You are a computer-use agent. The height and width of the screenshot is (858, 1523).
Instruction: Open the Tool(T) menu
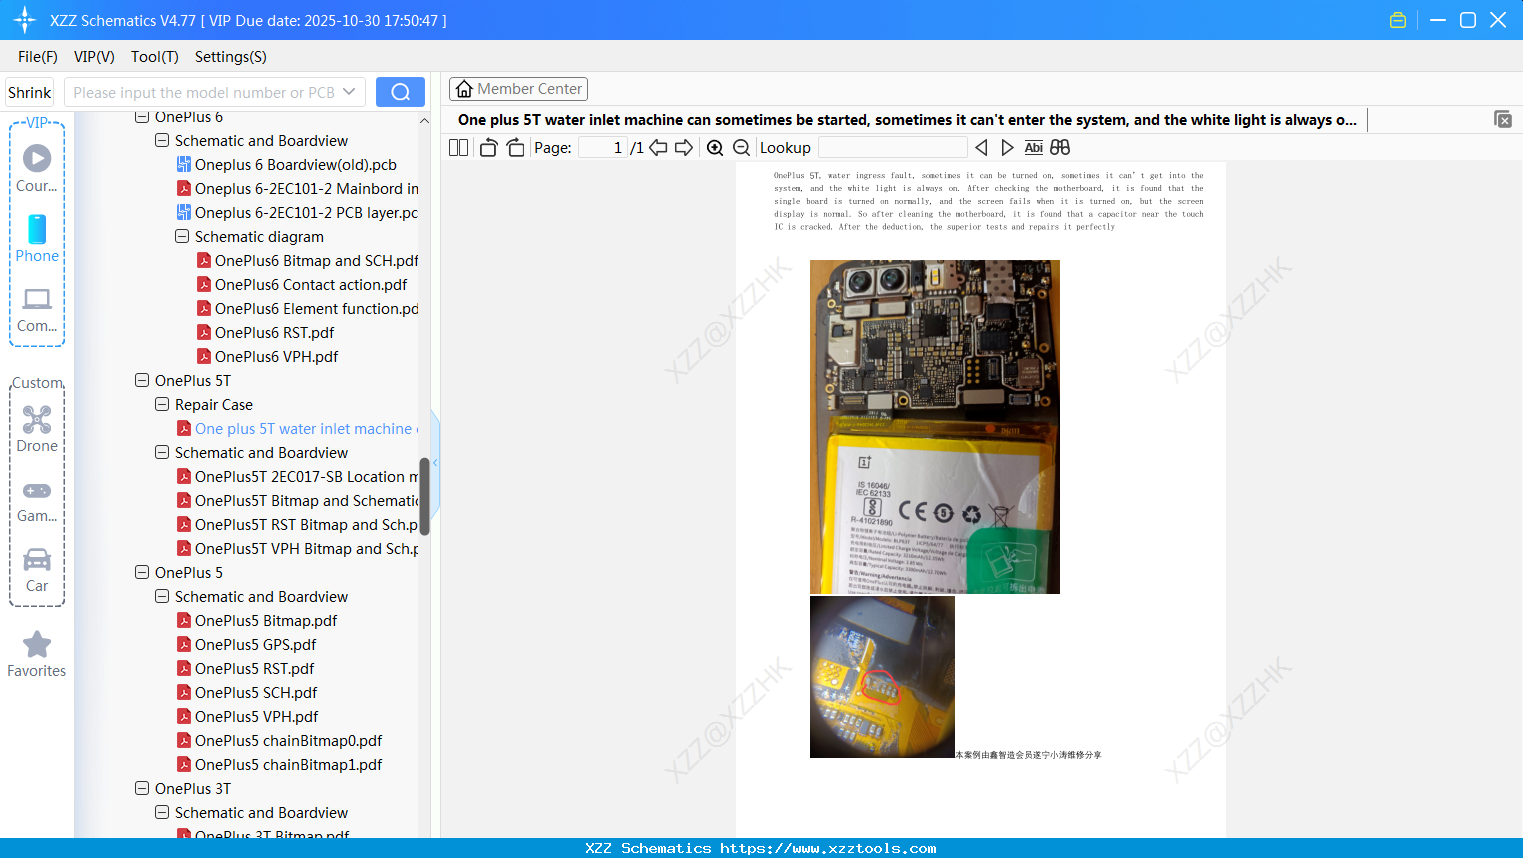point(155,57)
